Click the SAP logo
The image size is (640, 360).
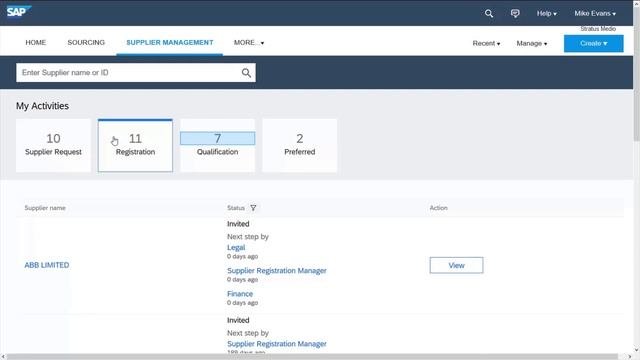tap(19, 12)
